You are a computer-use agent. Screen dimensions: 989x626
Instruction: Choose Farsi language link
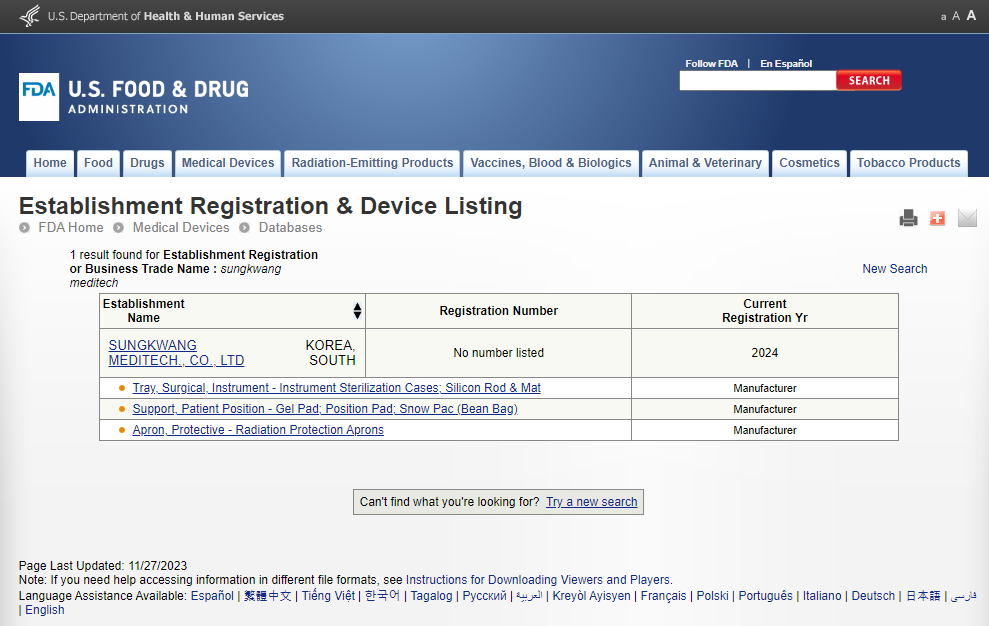963,596
